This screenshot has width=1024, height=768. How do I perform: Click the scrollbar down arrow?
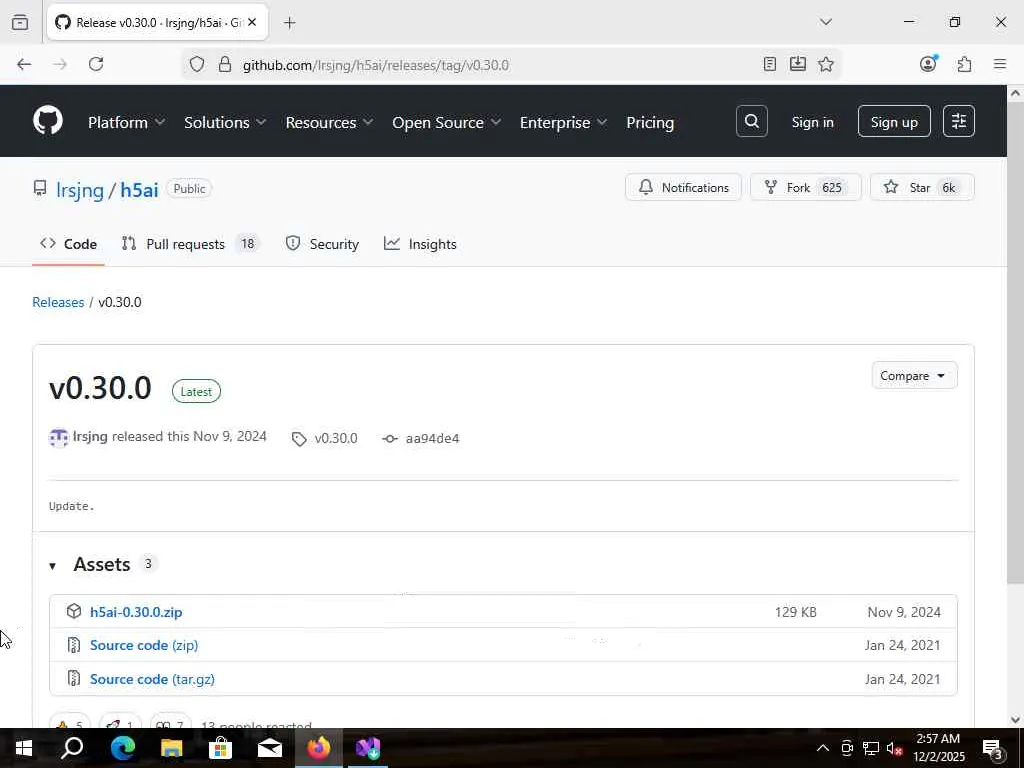click(x=1015, y=720)
